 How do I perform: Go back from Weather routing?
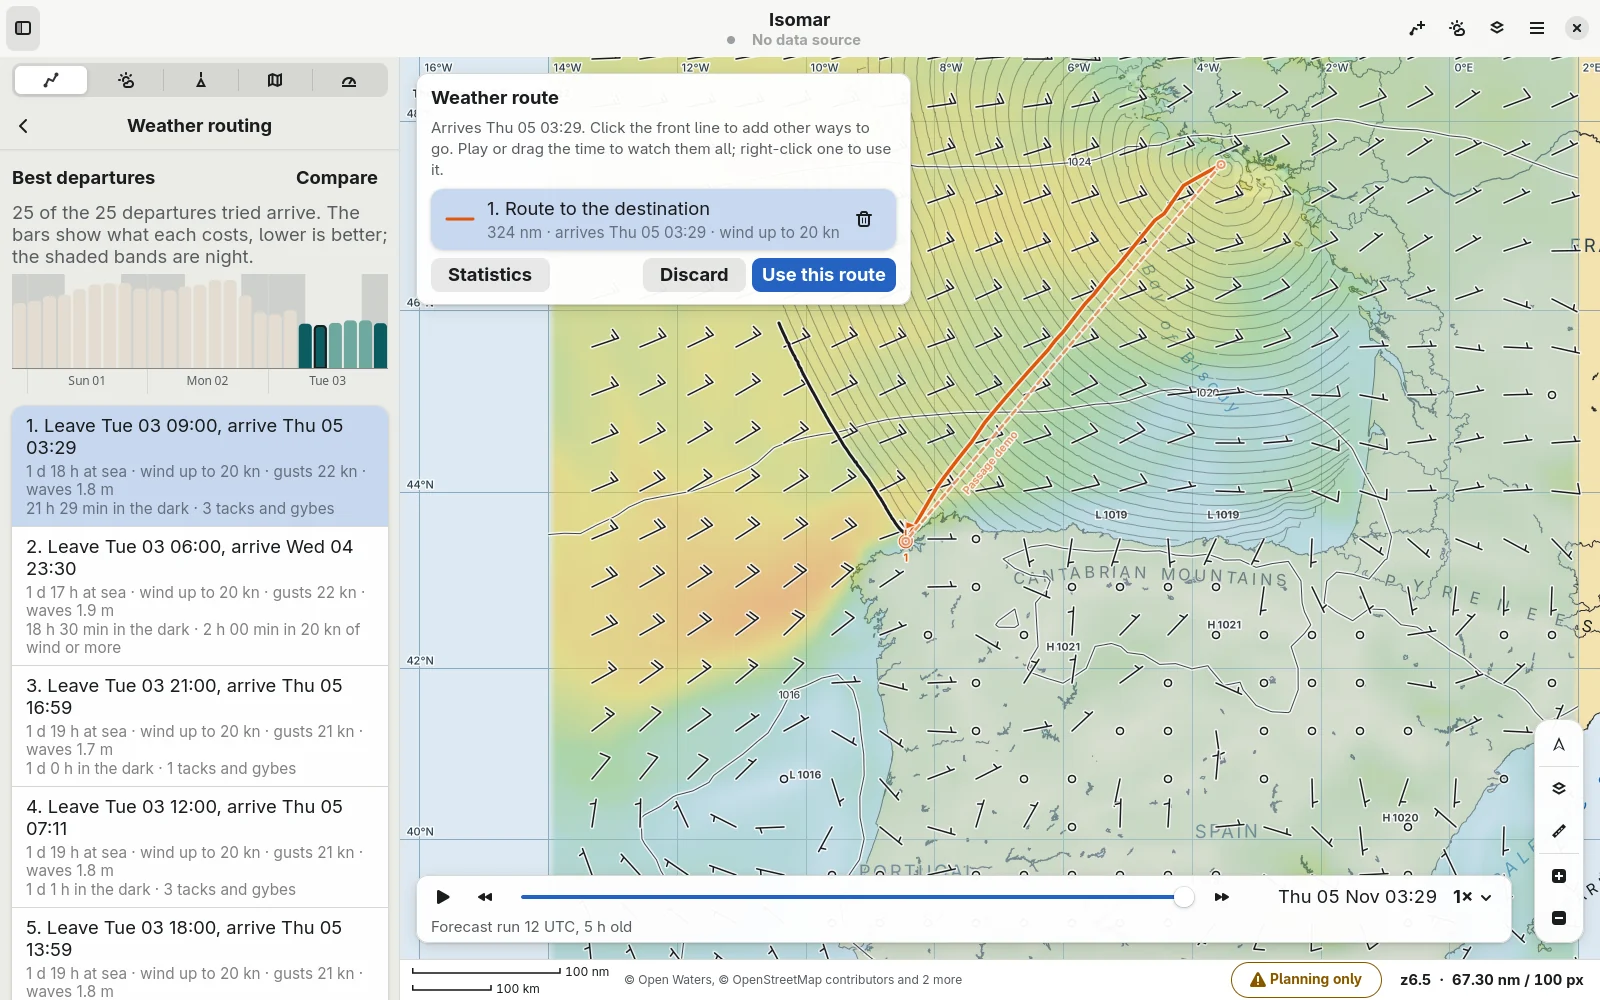click(24, 126)
